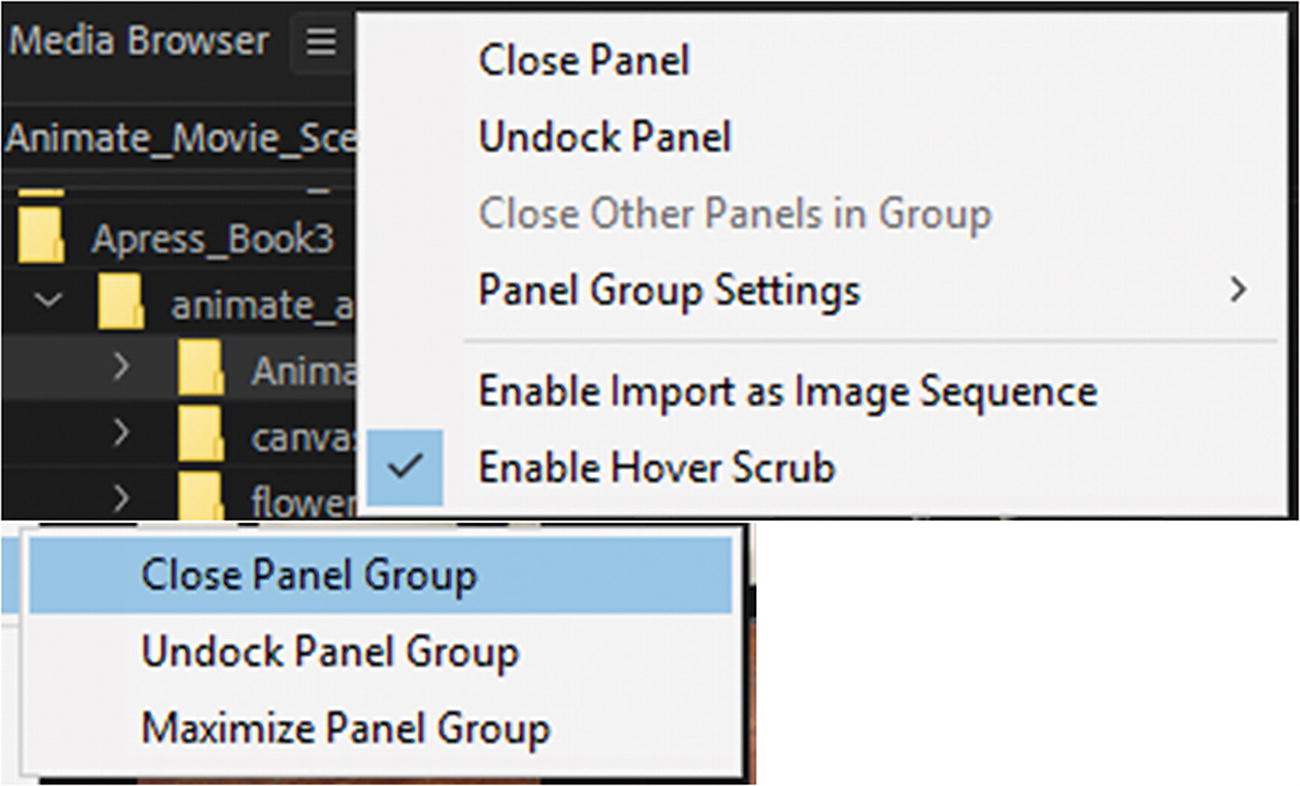The image size is (1300, 786).
Task: Expand the flower folder chevron
Action: pos(121,496)
